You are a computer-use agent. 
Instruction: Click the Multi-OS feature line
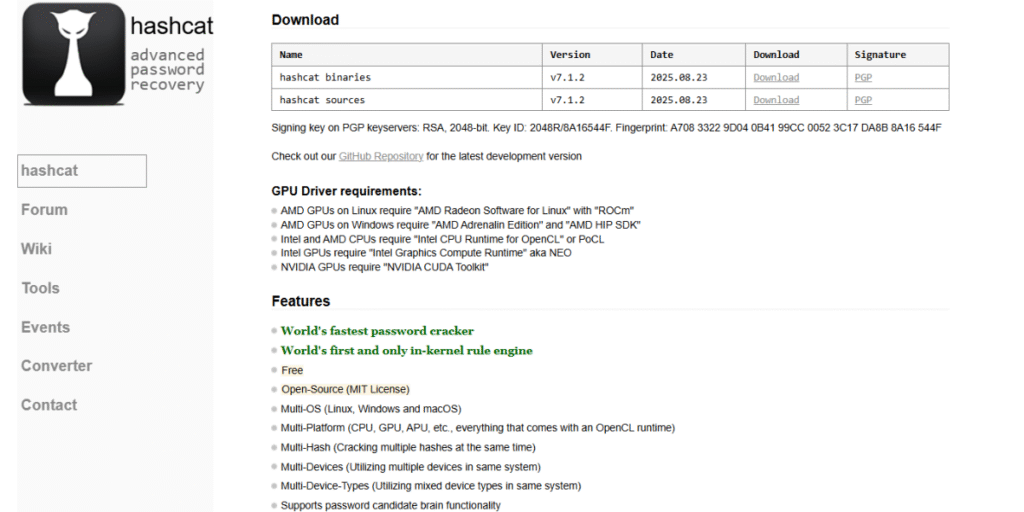click(371, 409)
